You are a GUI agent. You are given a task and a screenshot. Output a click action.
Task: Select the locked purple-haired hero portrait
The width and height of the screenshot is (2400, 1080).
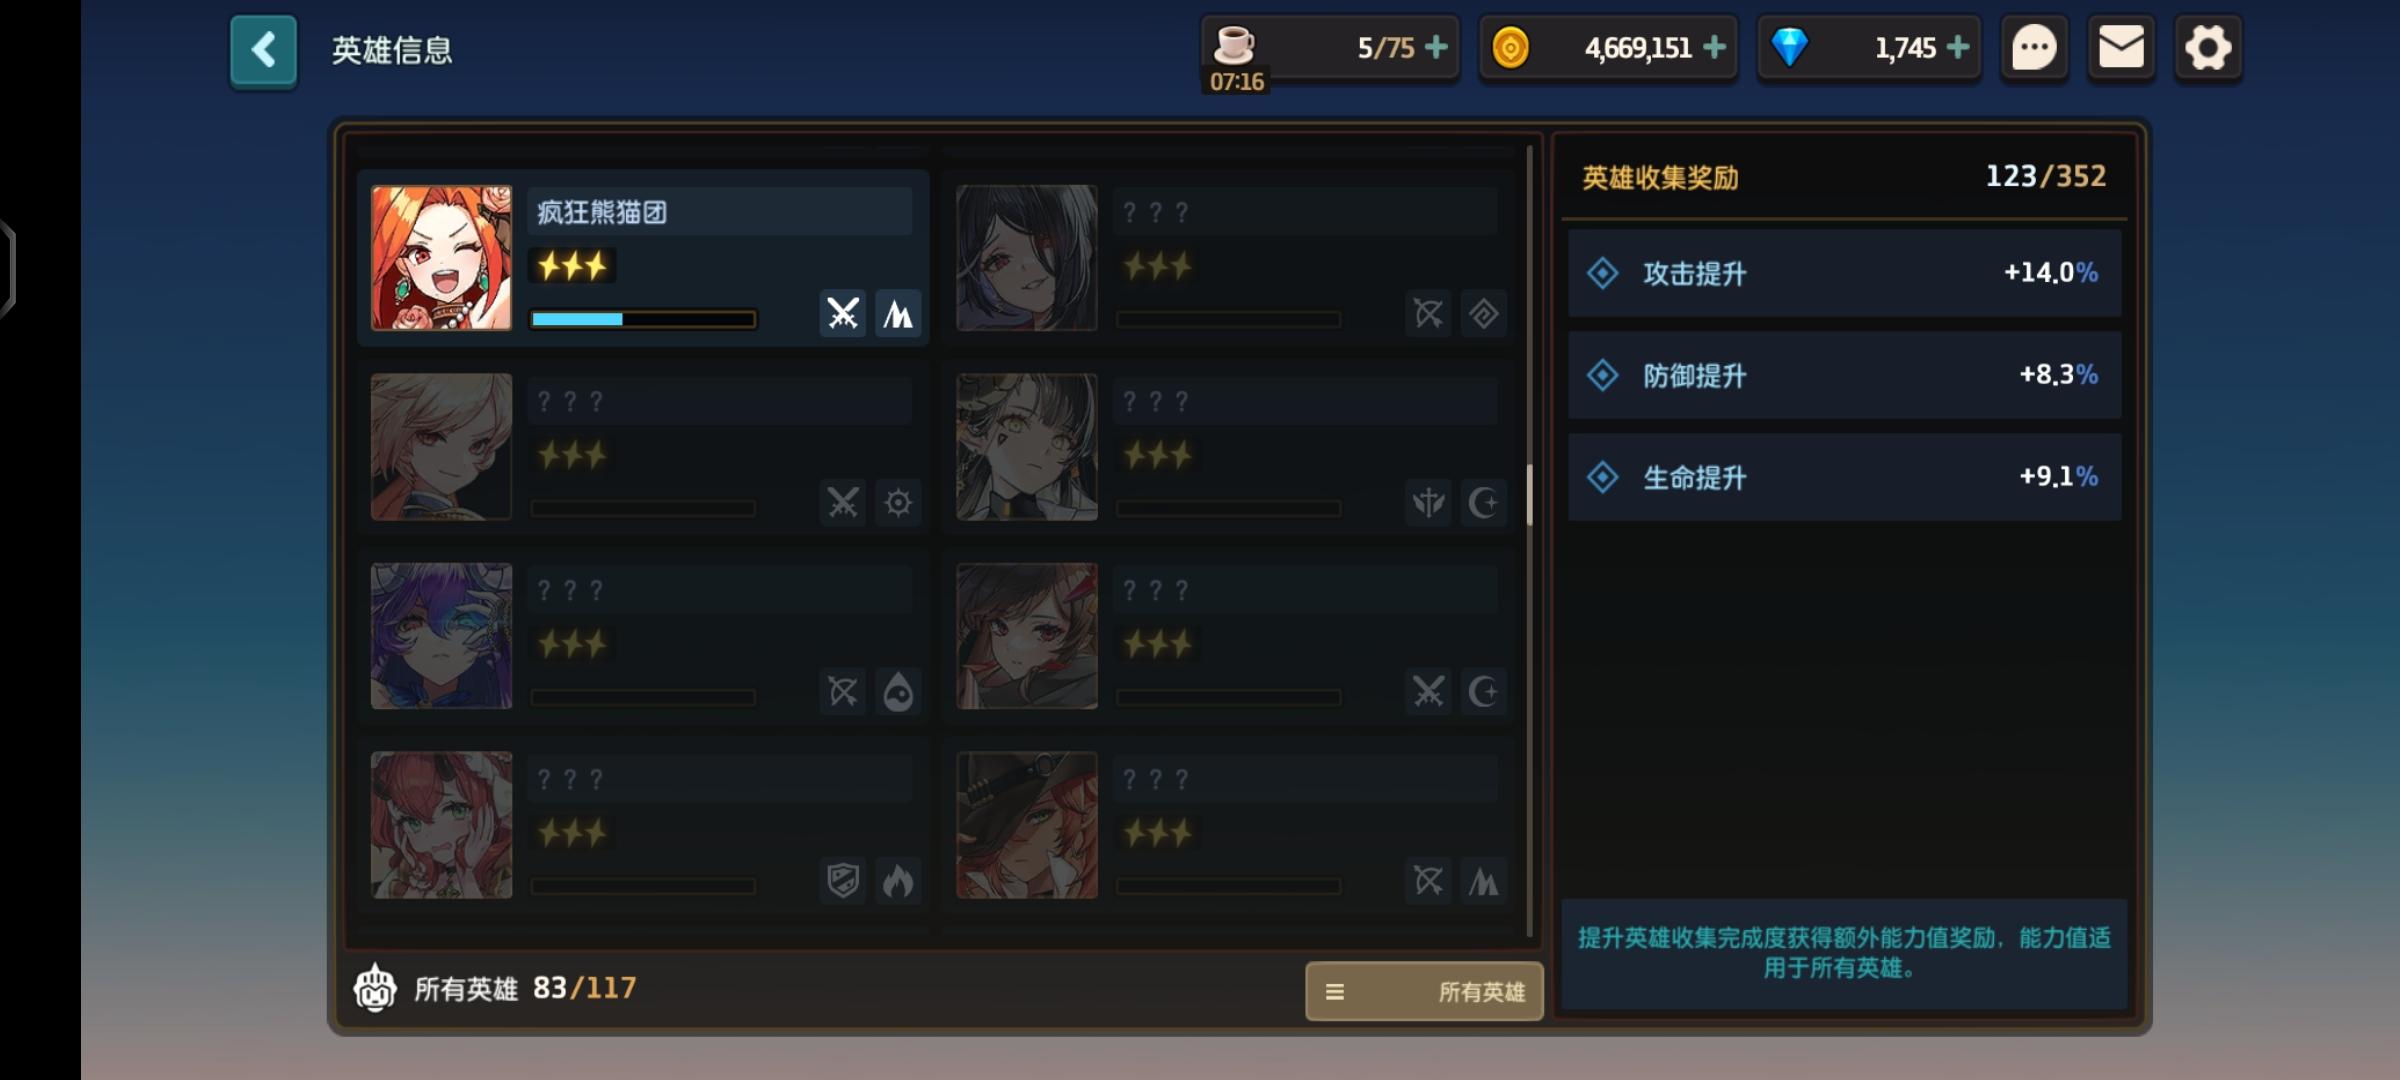(x=441, y=636)
